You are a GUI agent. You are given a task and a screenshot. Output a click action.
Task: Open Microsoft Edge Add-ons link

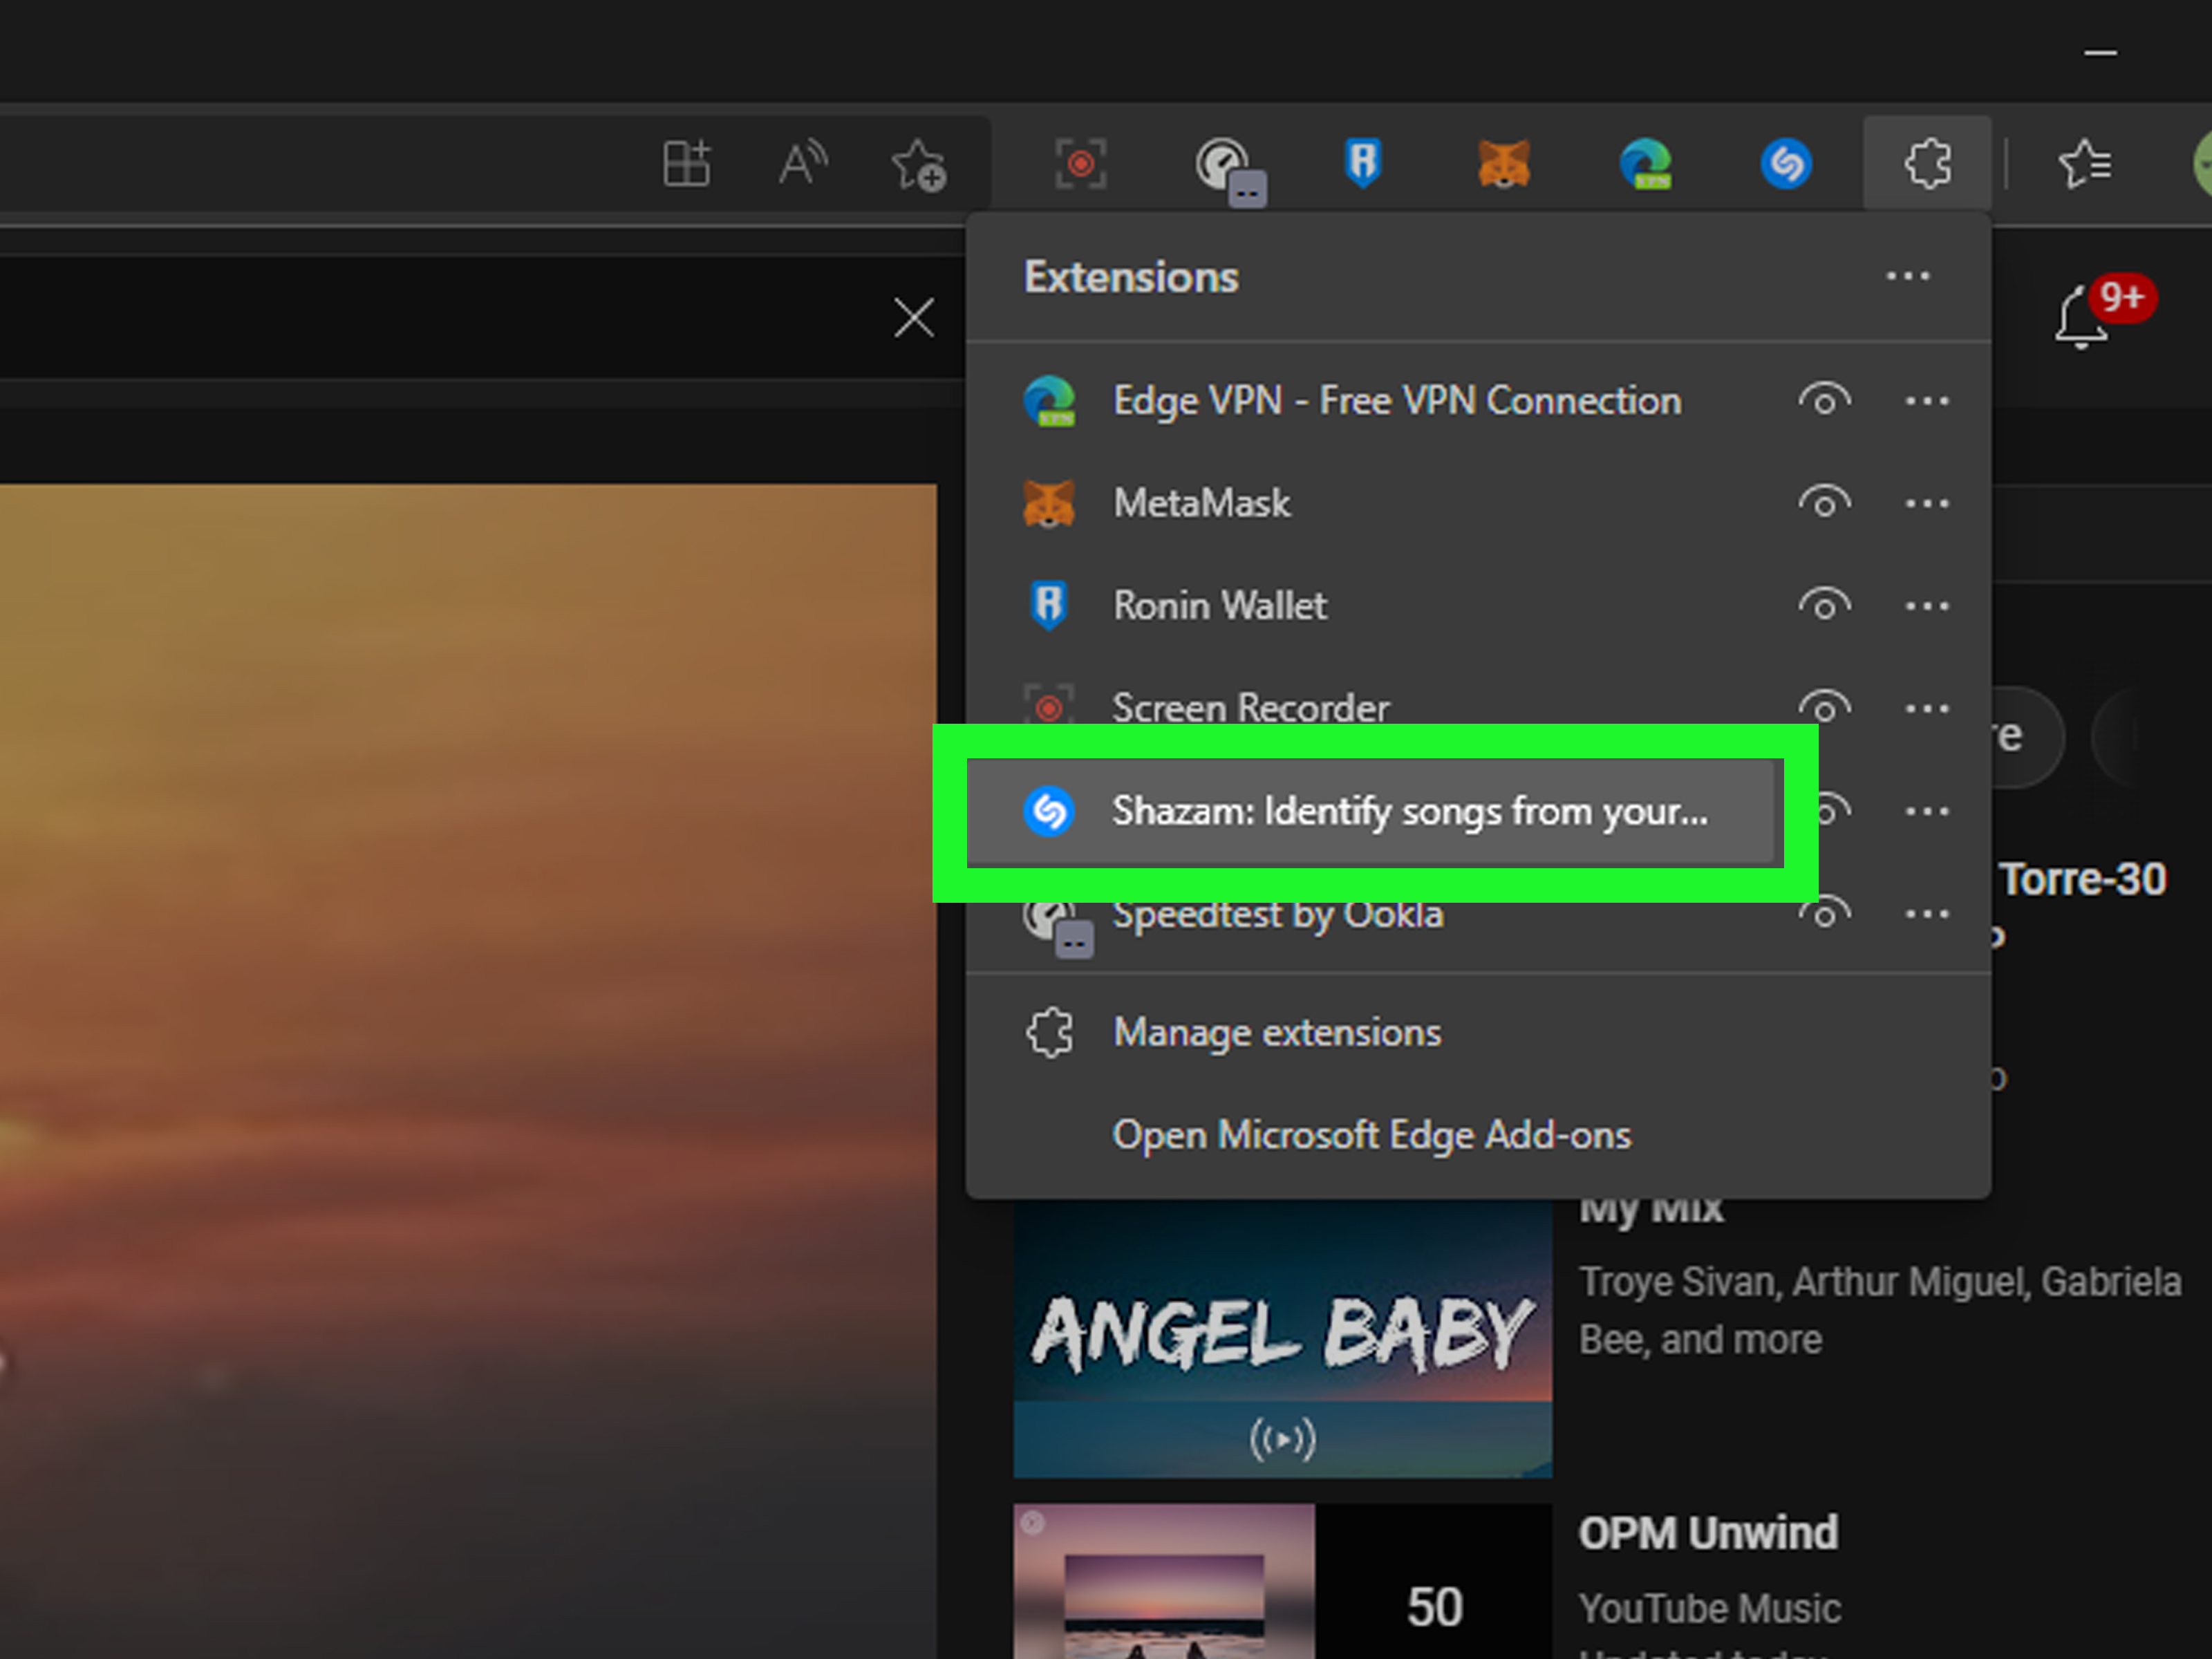tap(1371, 1135)
